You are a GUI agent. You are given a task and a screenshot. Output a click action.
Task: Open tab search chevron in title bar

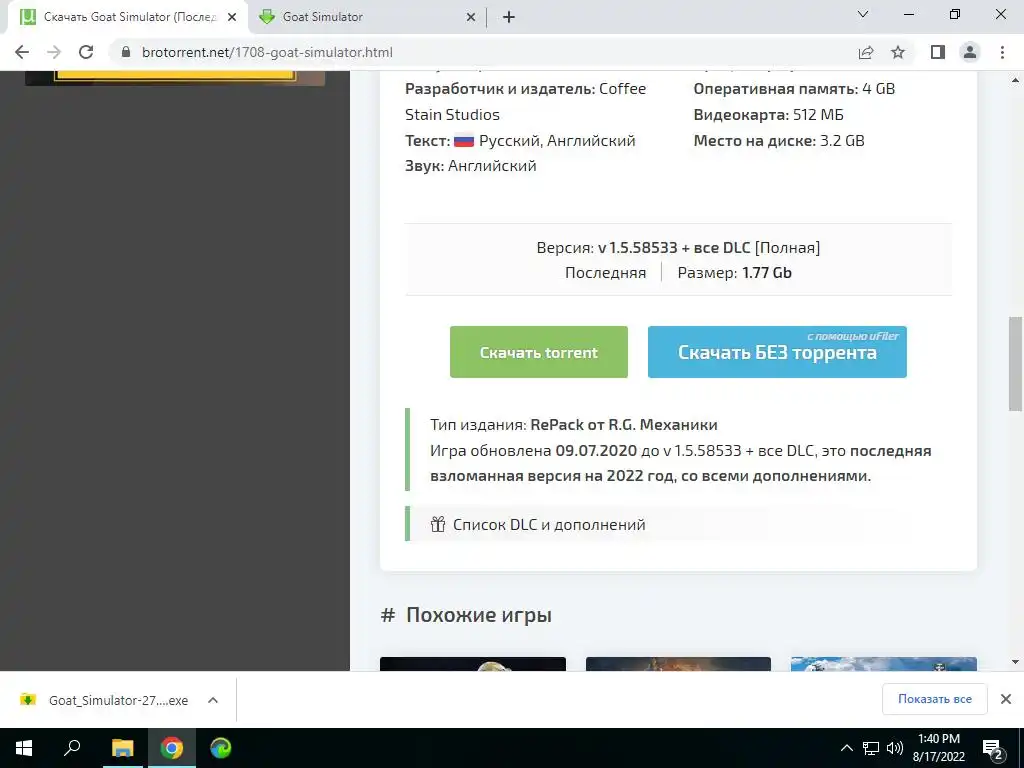863,14
